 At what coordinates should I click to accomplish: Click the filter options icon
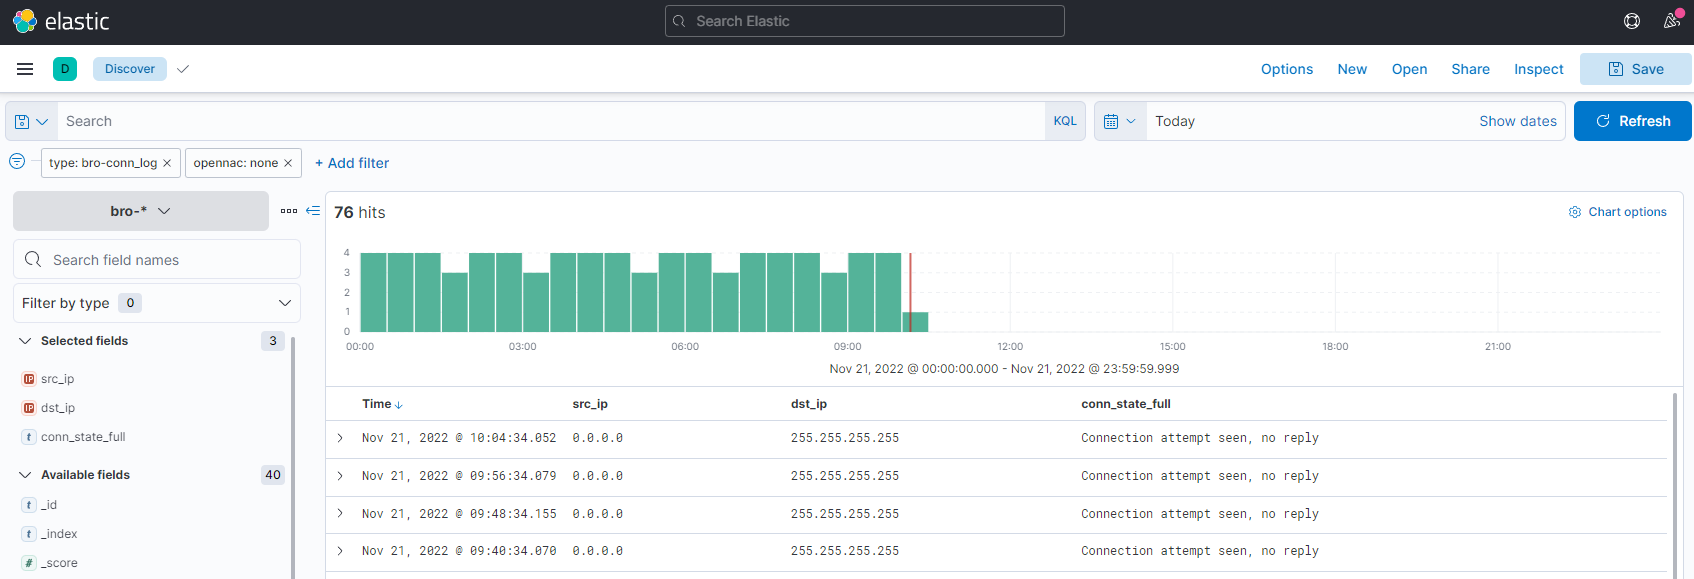pyautogui.click(x=17, y=162)
